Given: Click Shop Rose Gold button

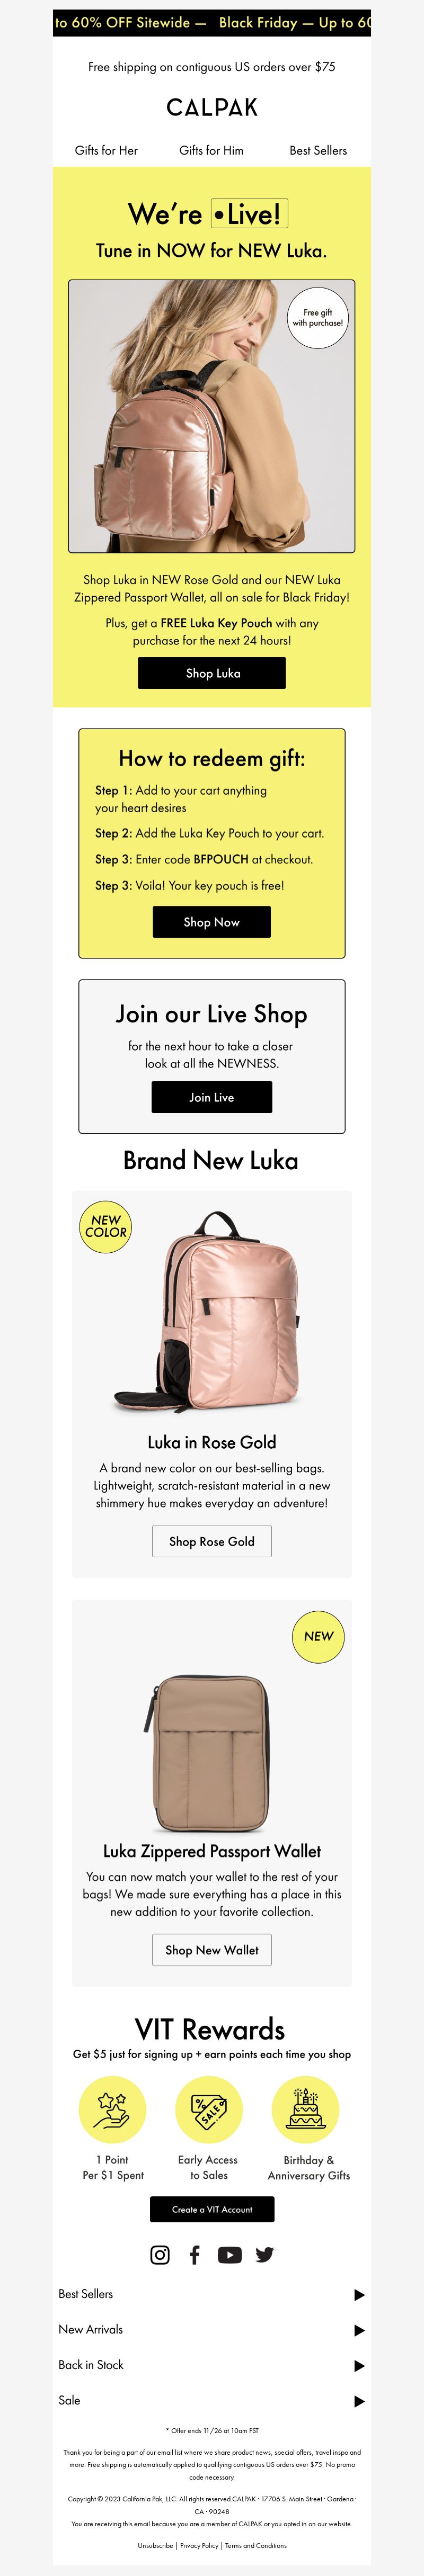Looking at the screenshot, I should click(x=212, y=1541).
